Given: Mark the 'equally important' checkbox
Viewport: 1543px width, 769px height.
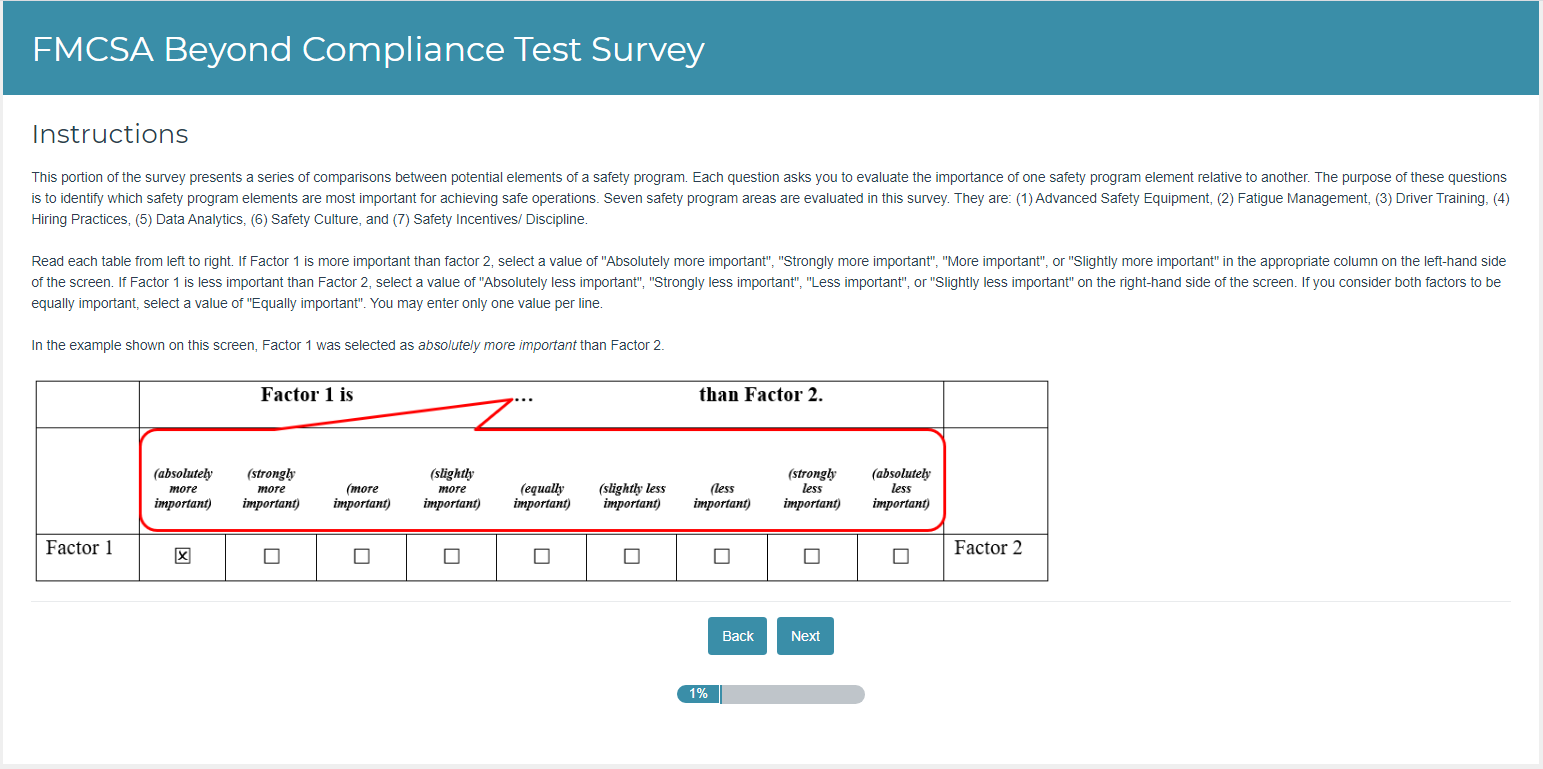Looking at the screenshot, I should (x=542, y=556).
